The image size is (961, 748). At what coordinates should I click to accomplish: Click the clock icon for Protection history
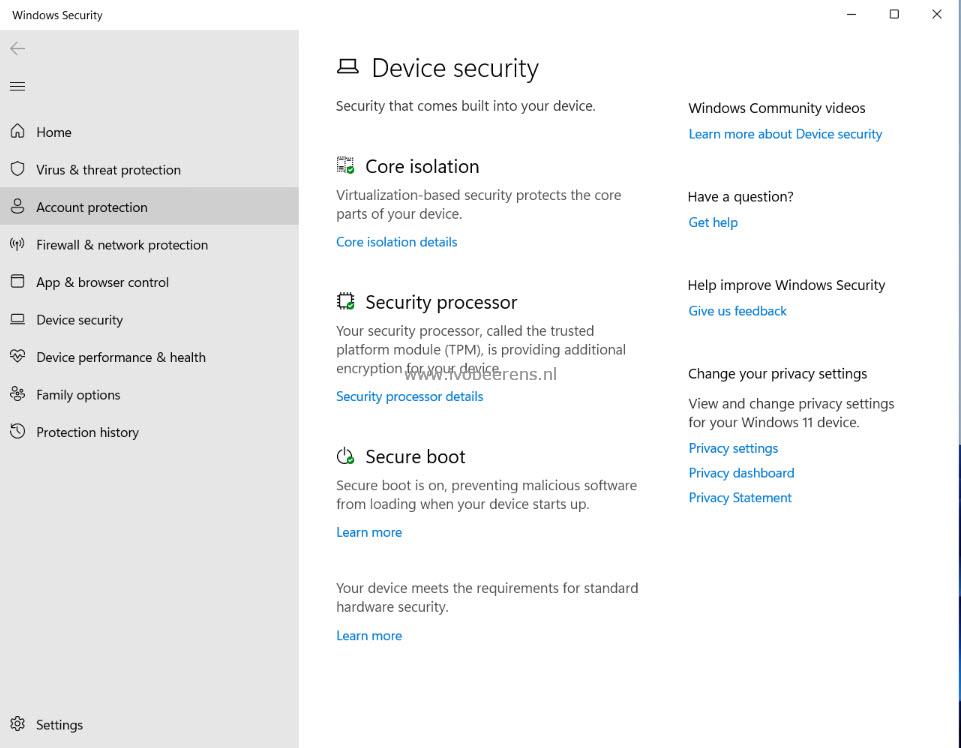17,431
